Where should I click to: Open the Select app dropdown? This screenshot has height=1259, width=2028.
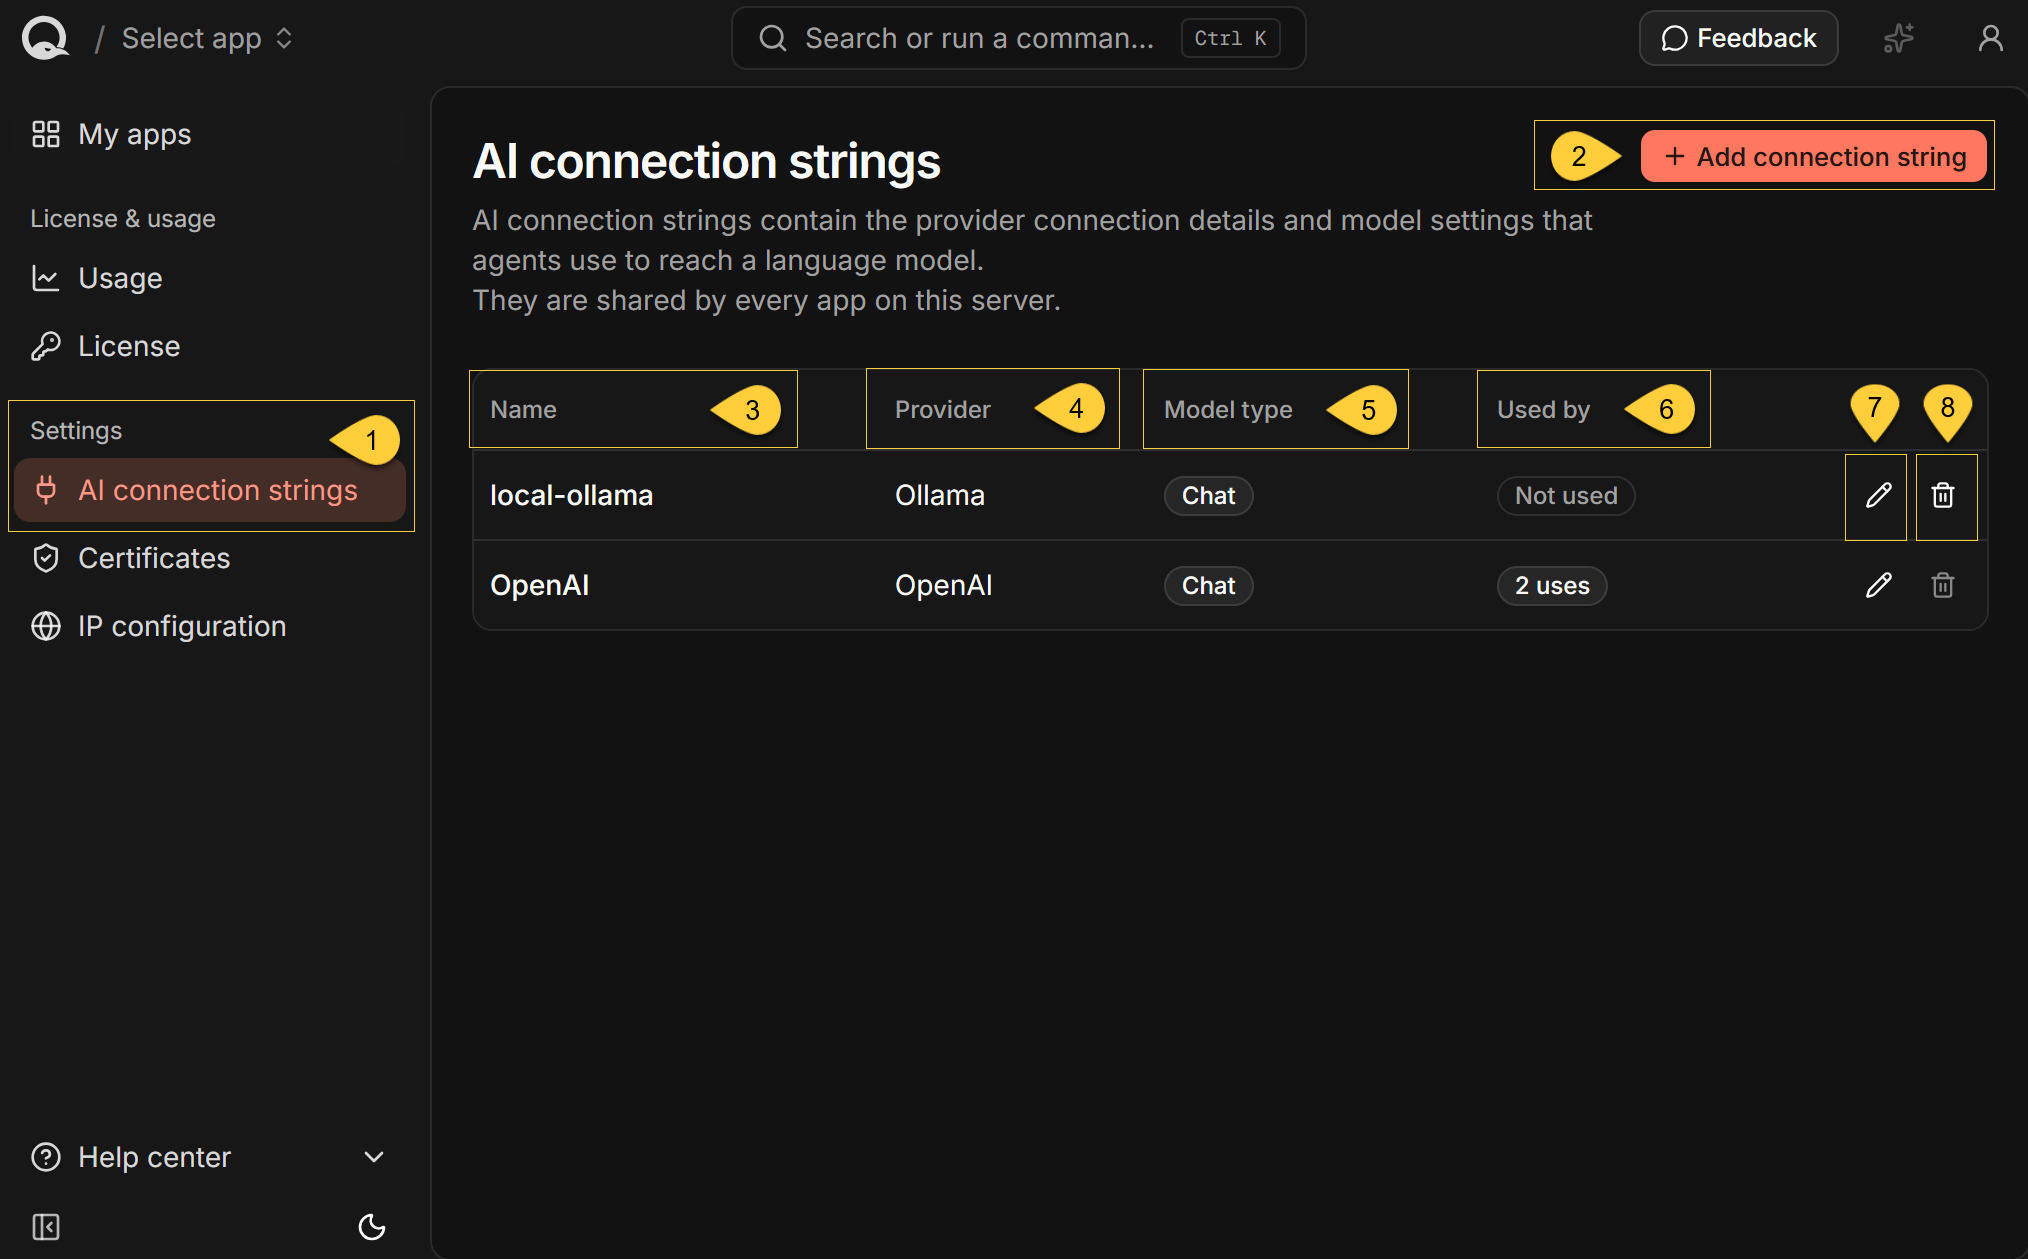[x=207, y=38]
